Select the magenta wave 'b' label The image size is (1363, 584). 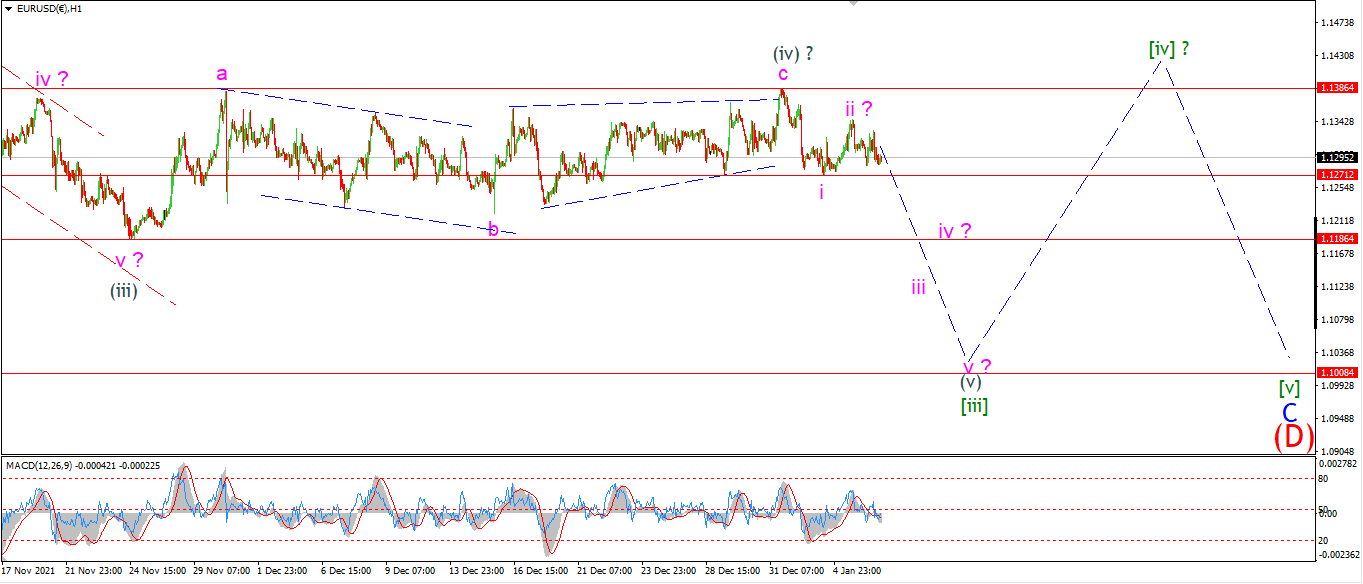click(493, 229)
